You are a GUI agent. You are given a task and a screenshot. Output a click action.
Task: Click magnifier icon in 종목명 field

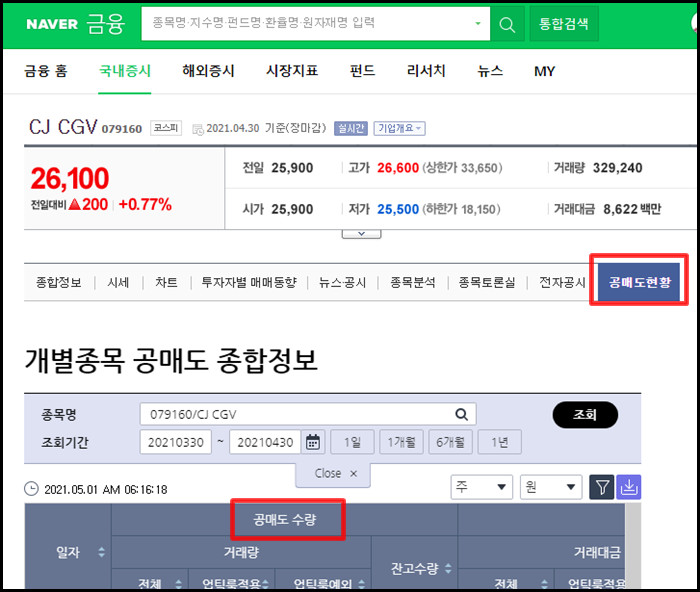461,414
